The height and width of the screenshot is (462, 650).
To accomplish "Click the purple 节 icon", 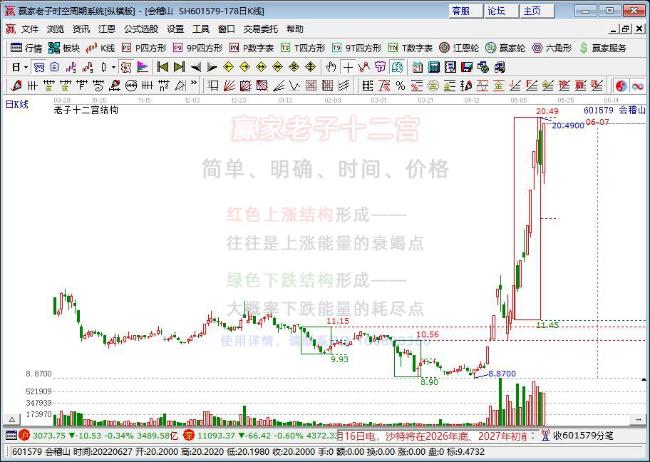I will click(380, 67).
